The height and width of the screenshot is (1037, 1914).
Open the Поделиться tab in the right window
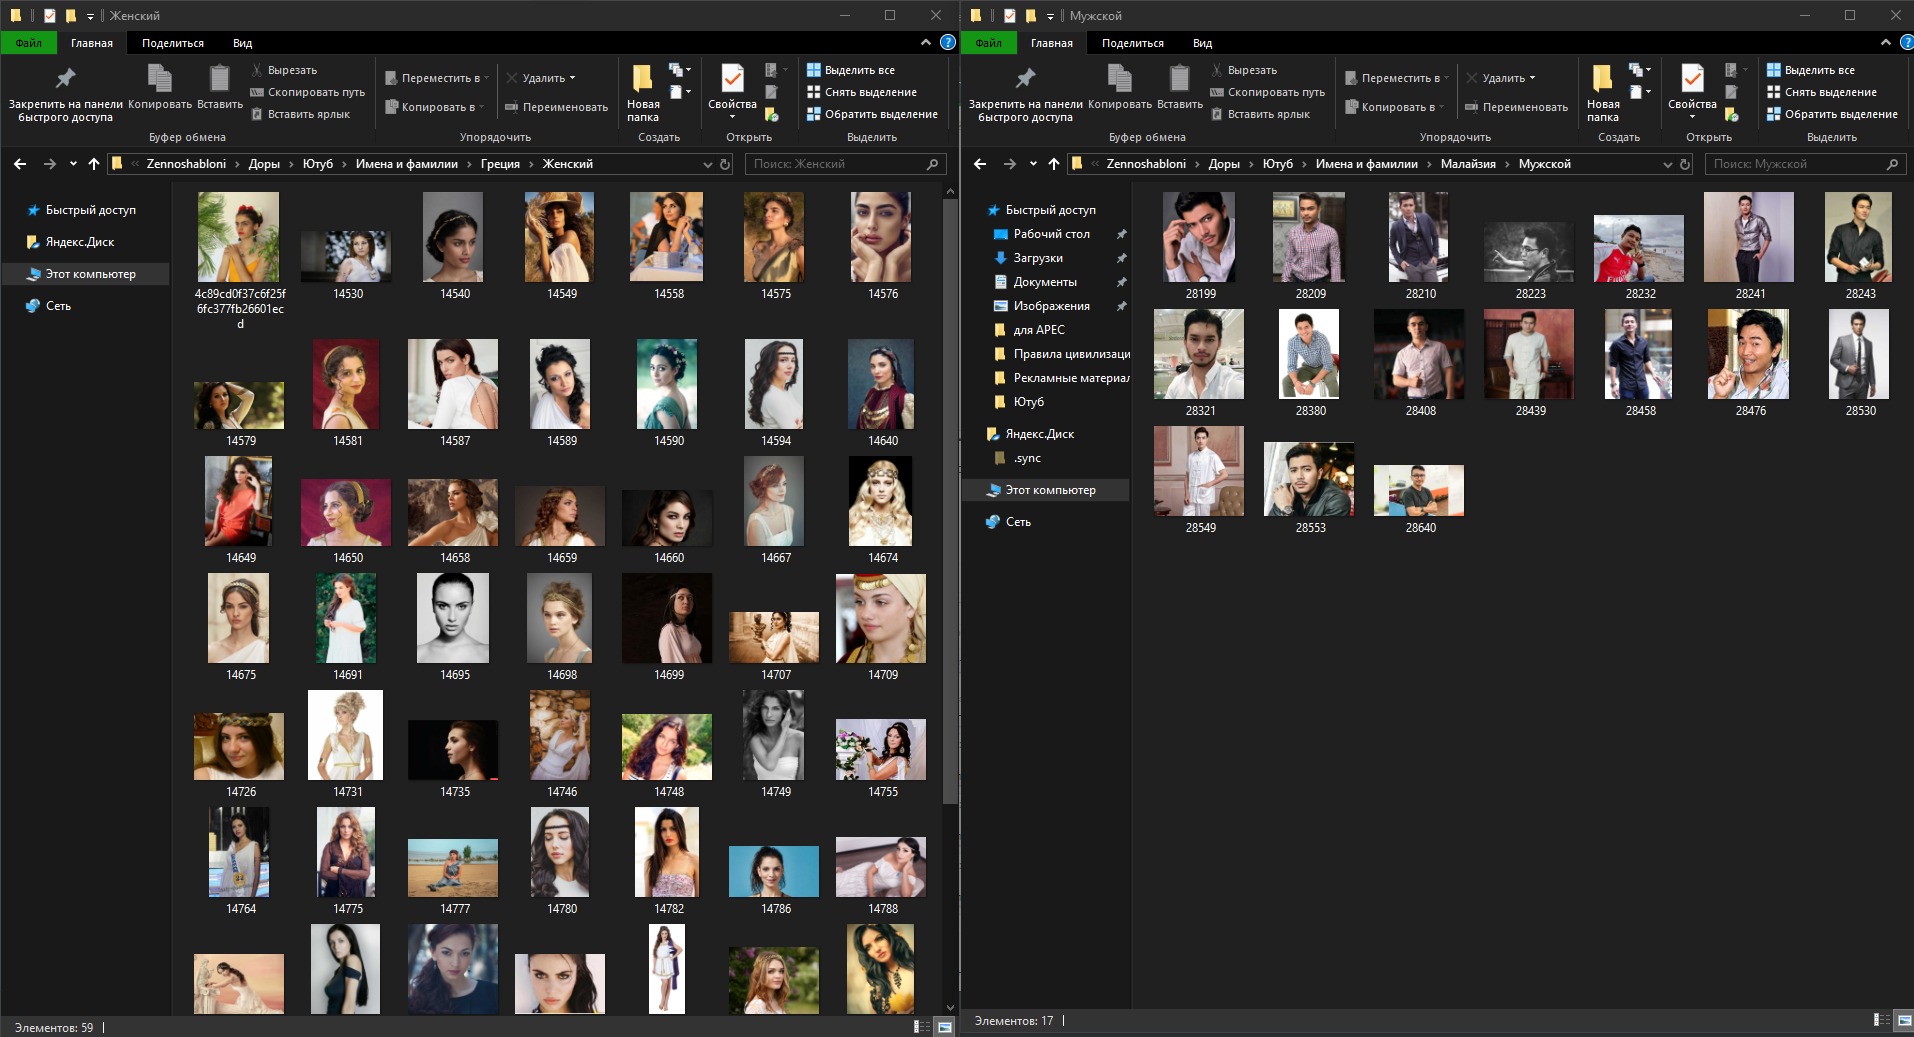pos(1132,43)
